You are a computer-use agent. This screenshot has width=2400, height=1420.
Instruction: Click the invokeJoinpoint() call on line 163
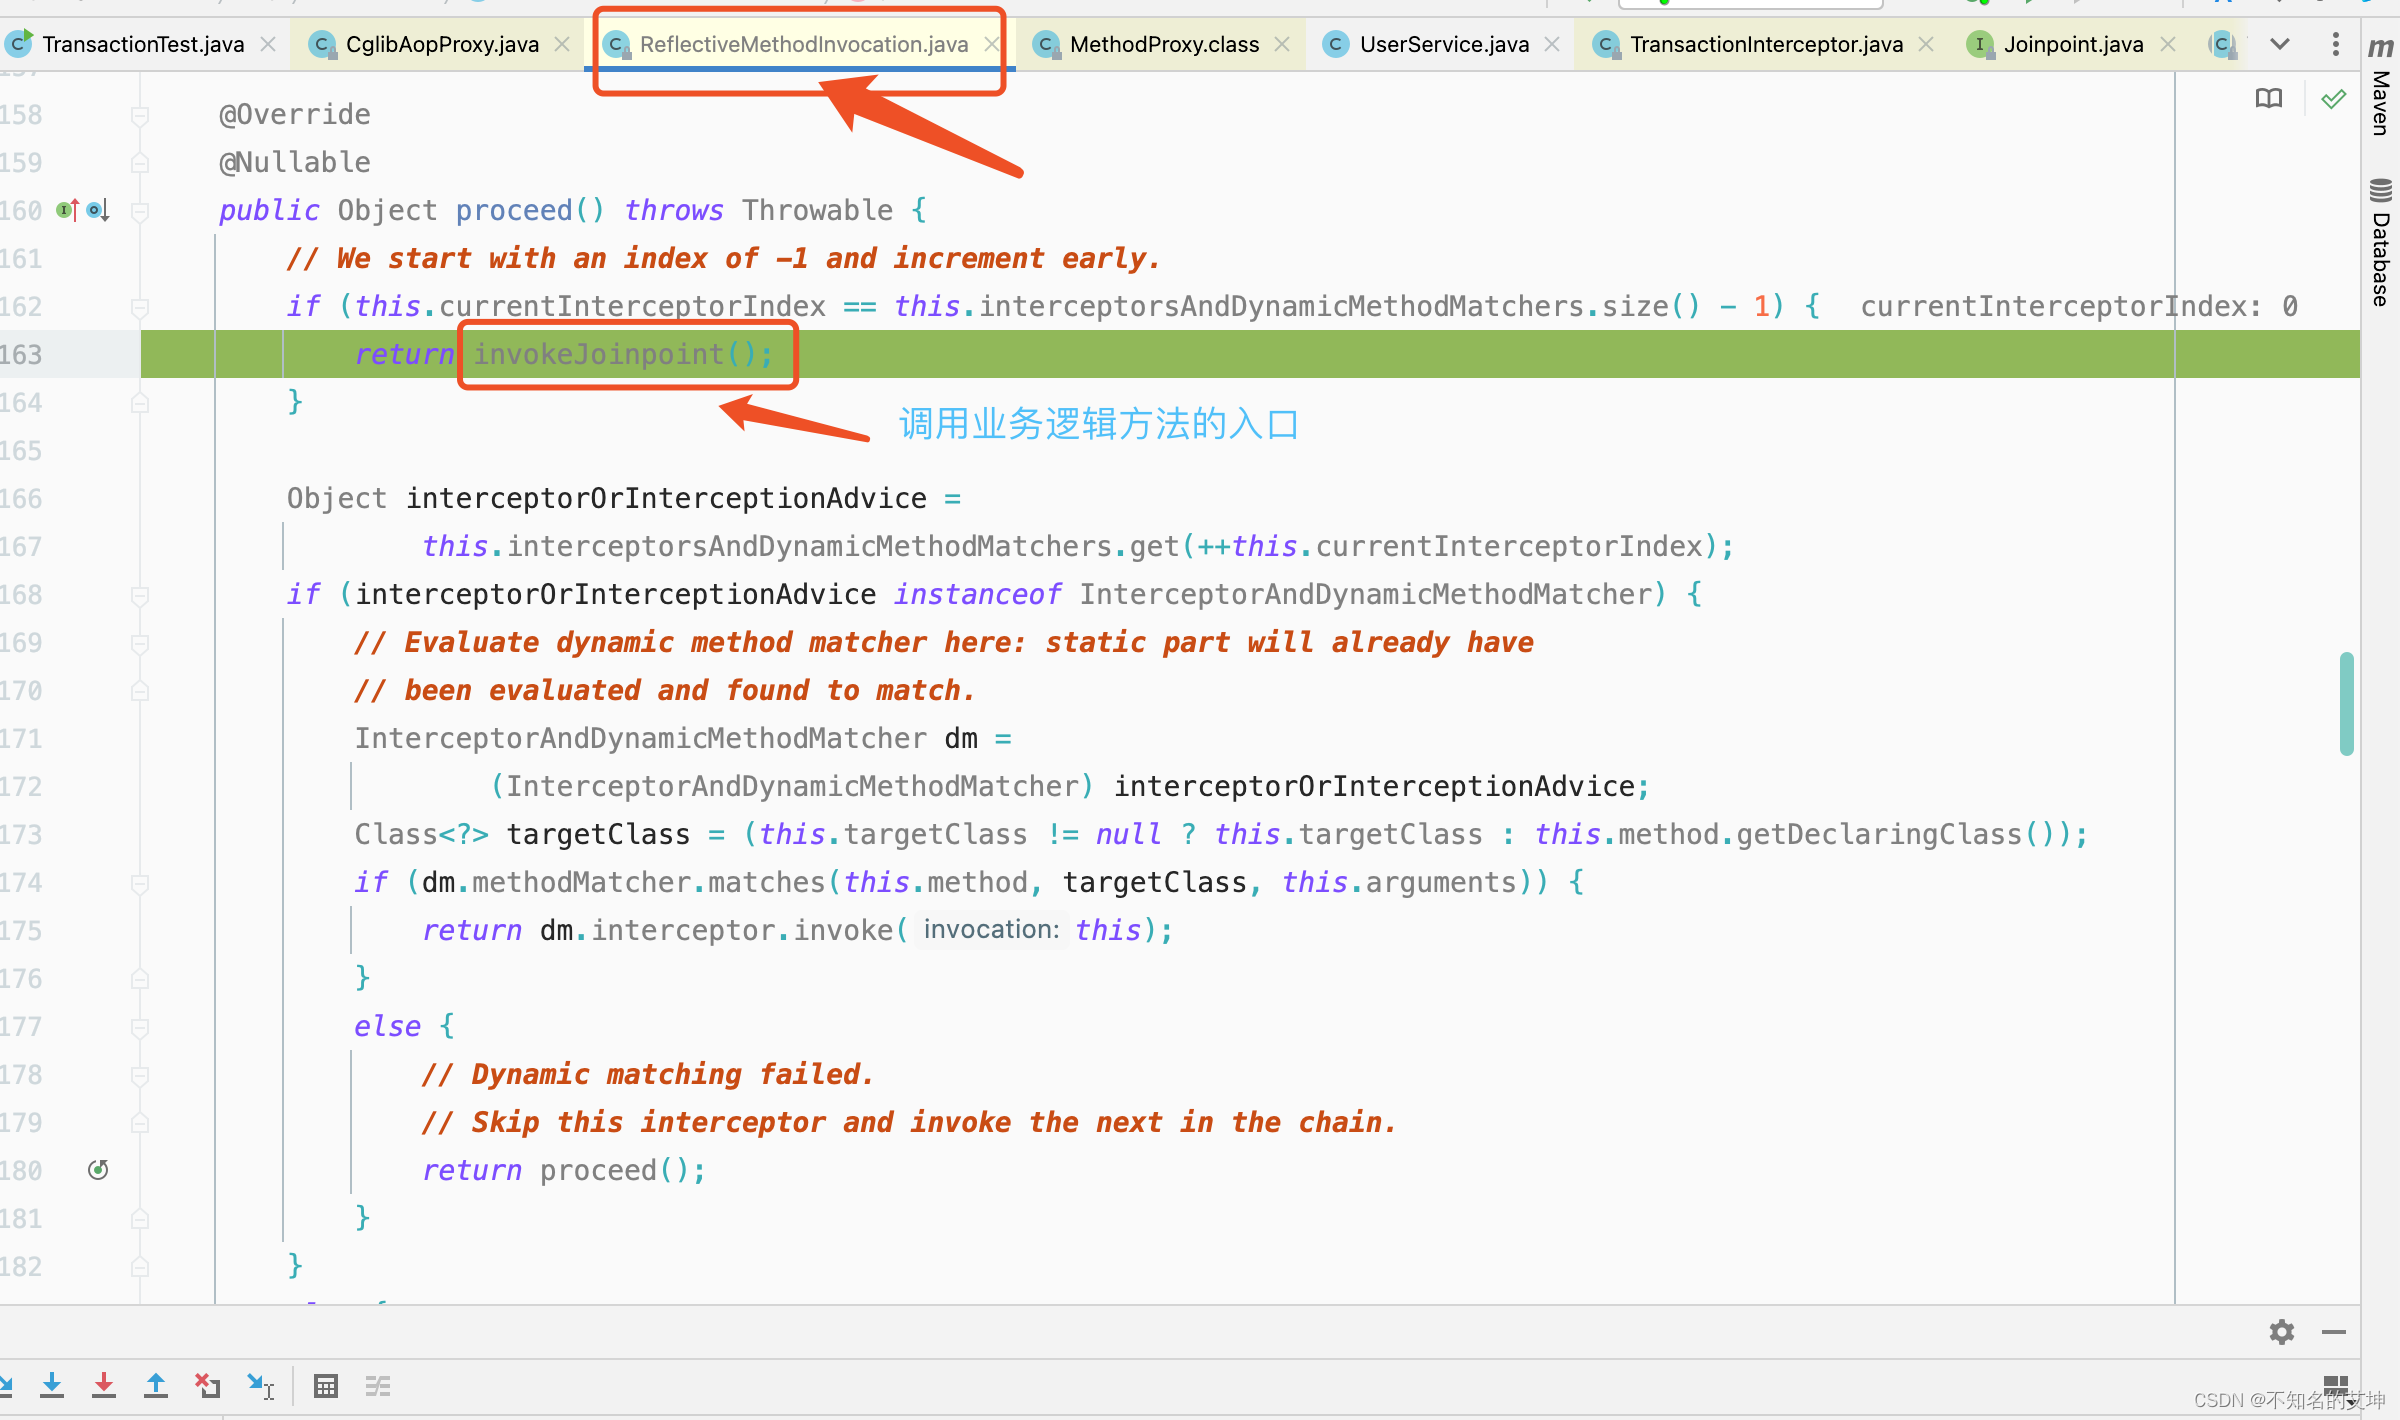click(622, 354)
